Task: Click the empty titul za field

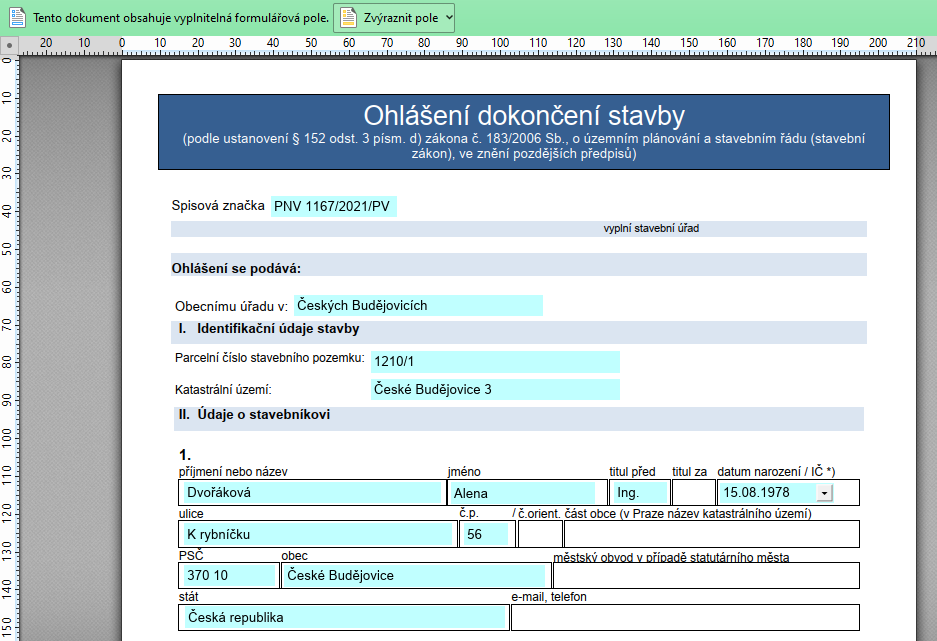Action: pos(693,493)
